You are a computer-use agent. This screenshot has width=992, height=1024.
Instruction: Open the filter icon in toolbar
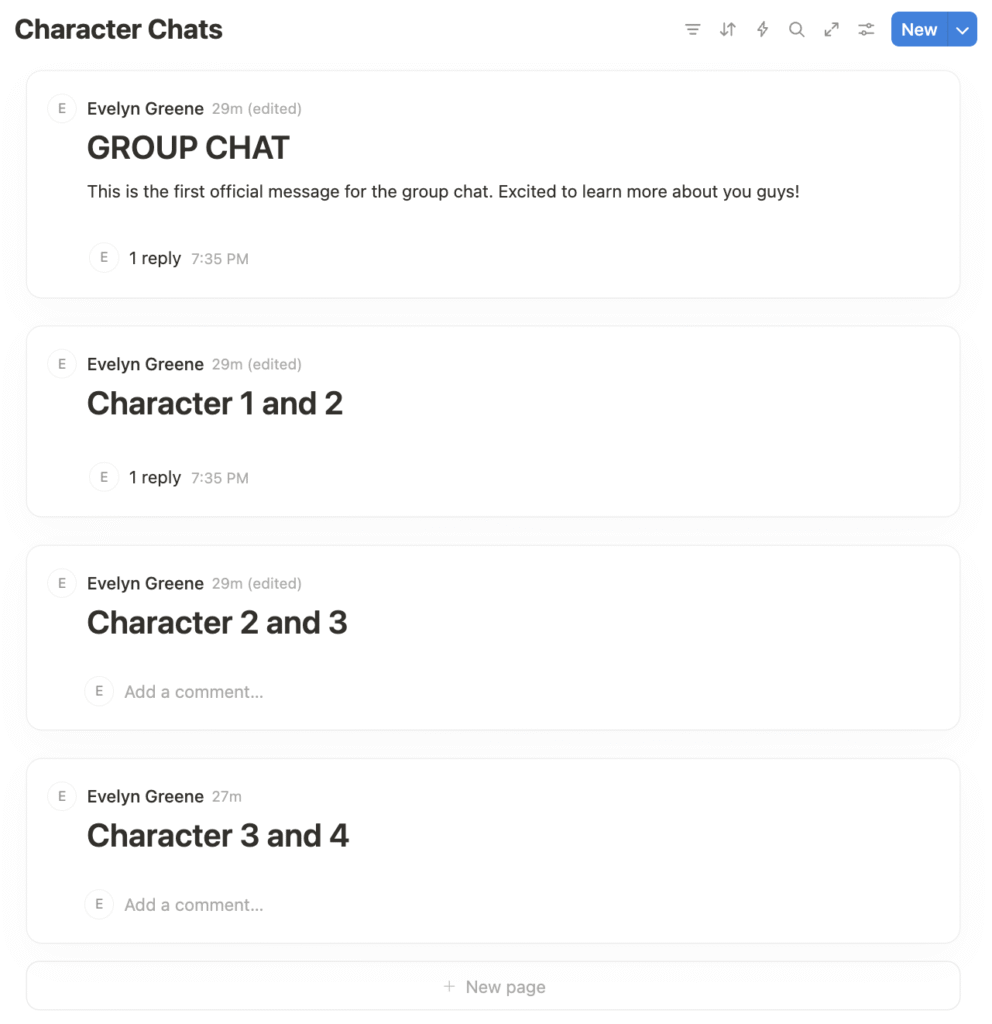(x=692, y=29)
